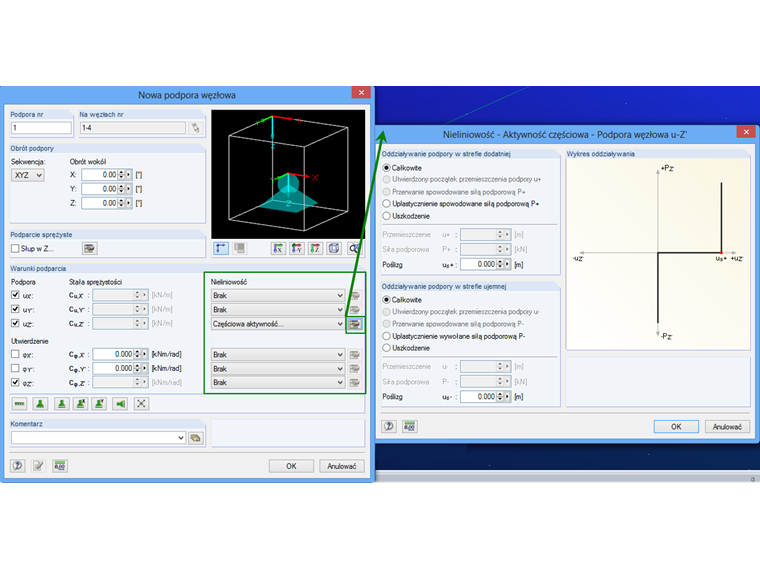Open the Sekwencja XYZ dropdown
This screenshot has height=570, width=760.
click(28, 175)
